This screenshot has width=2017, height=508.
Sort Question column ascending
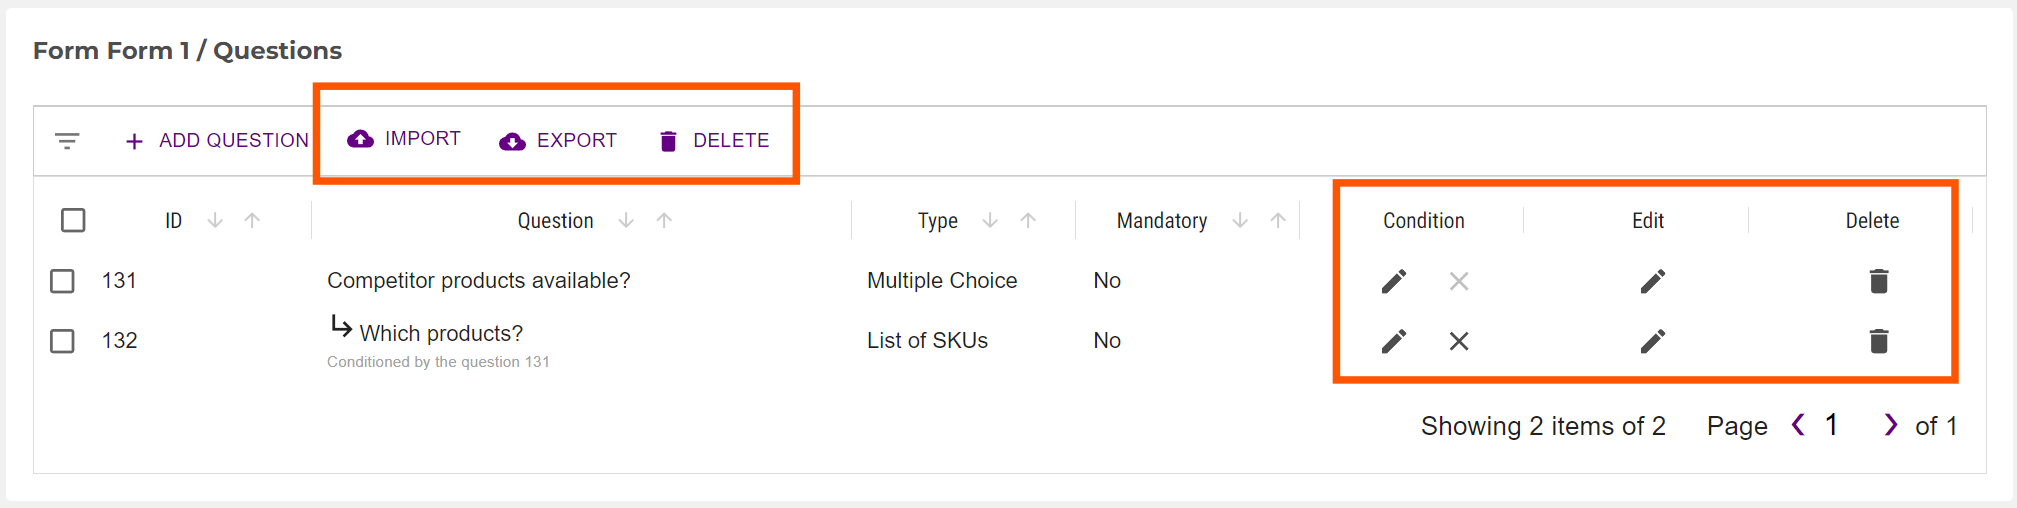(664, 220)
